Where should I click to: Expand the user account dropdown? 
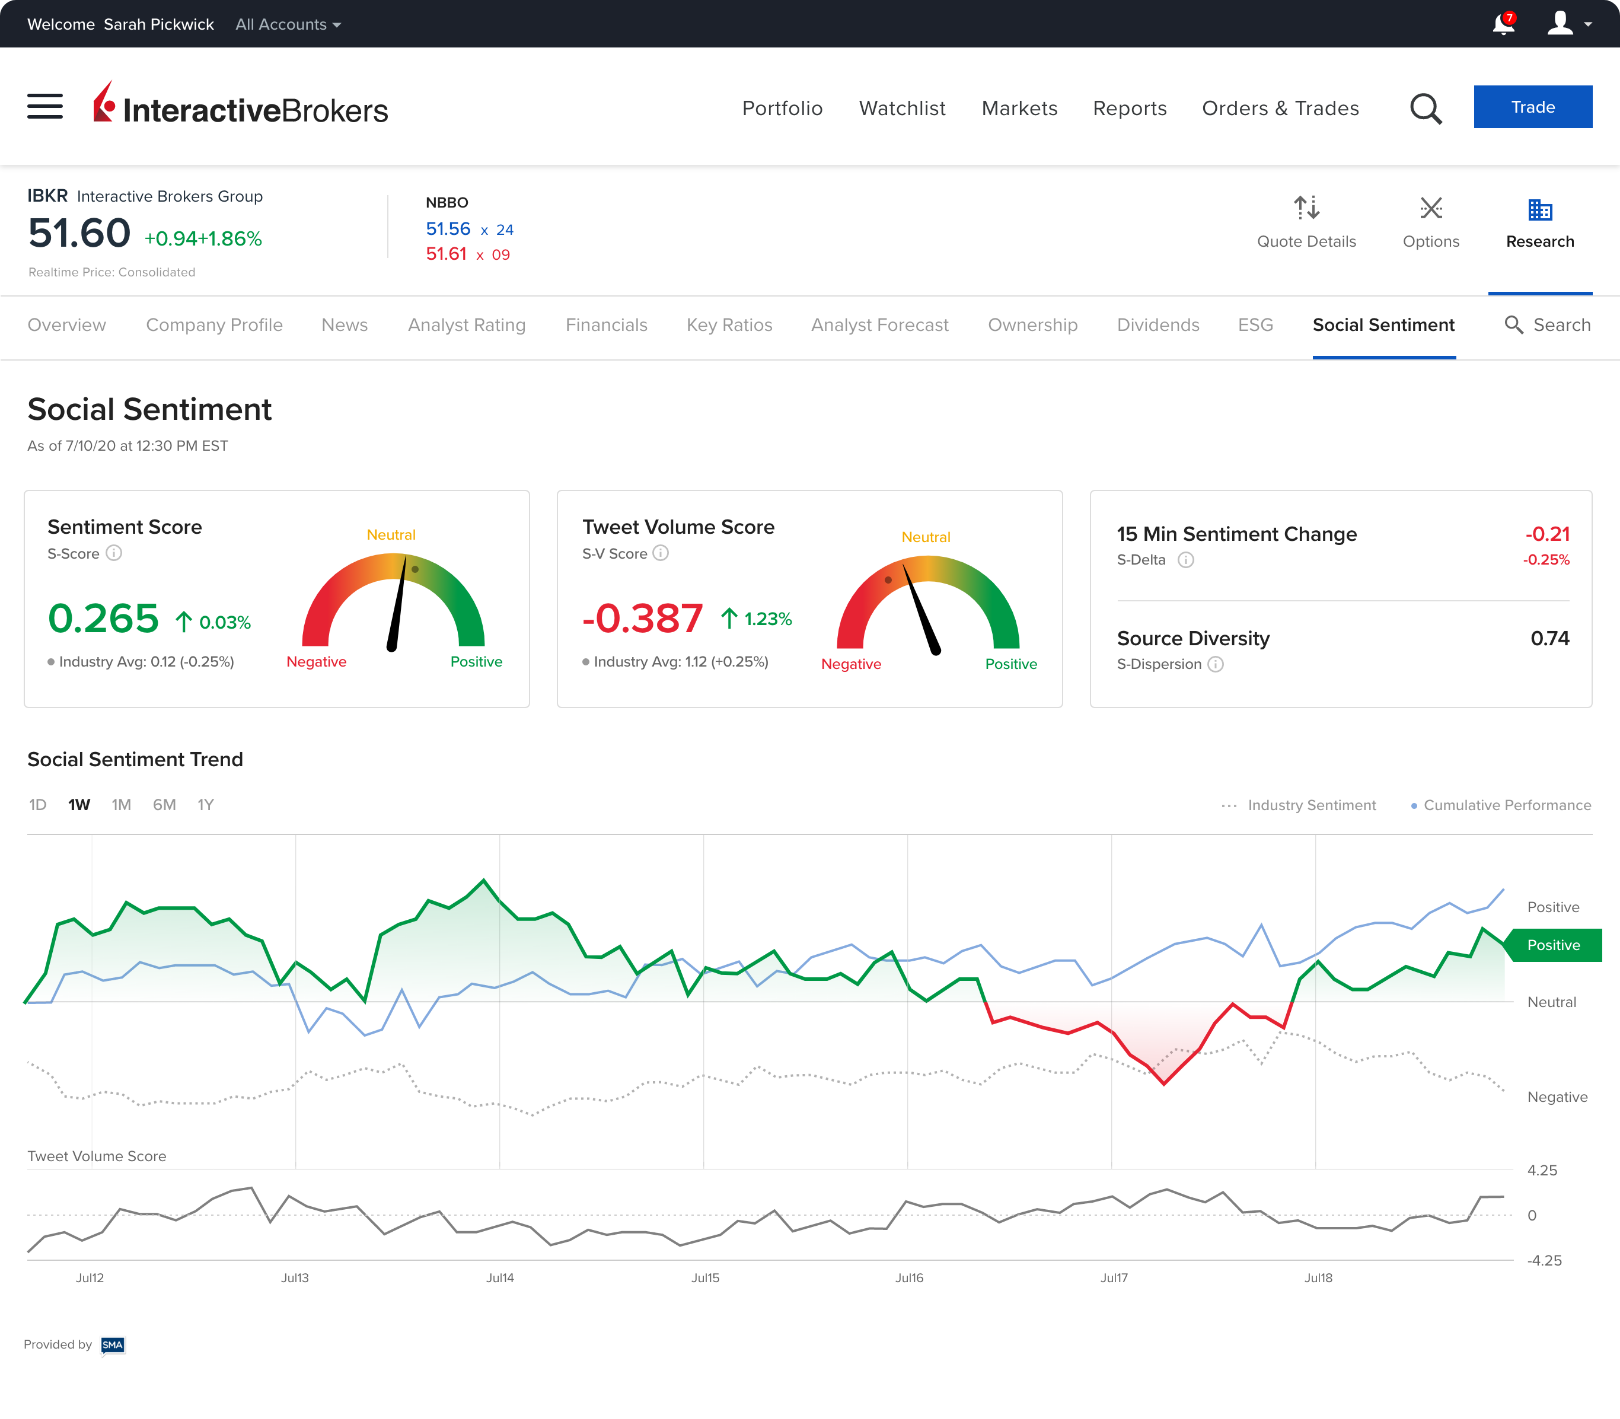1568,23
